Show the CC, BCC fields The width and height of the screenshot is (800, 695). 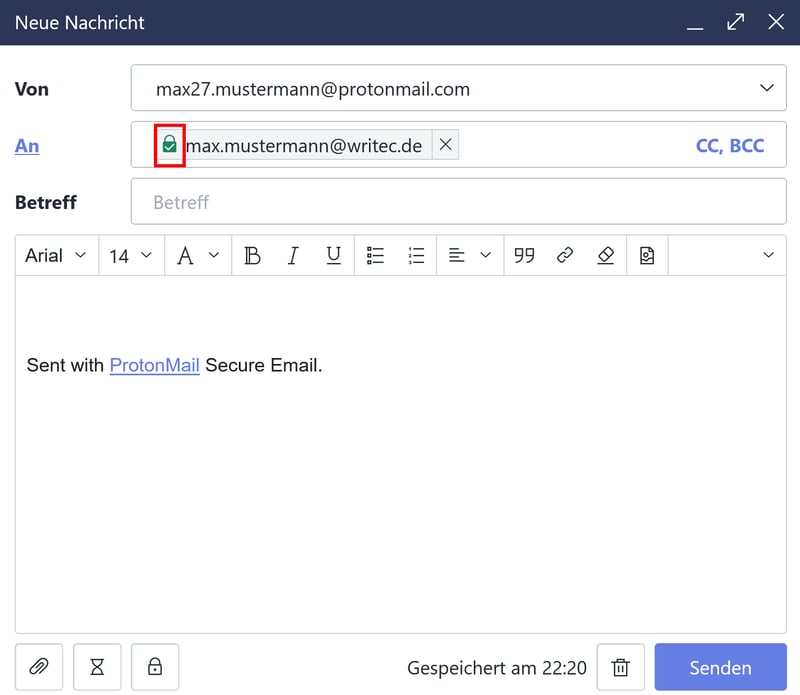point(729,146)
